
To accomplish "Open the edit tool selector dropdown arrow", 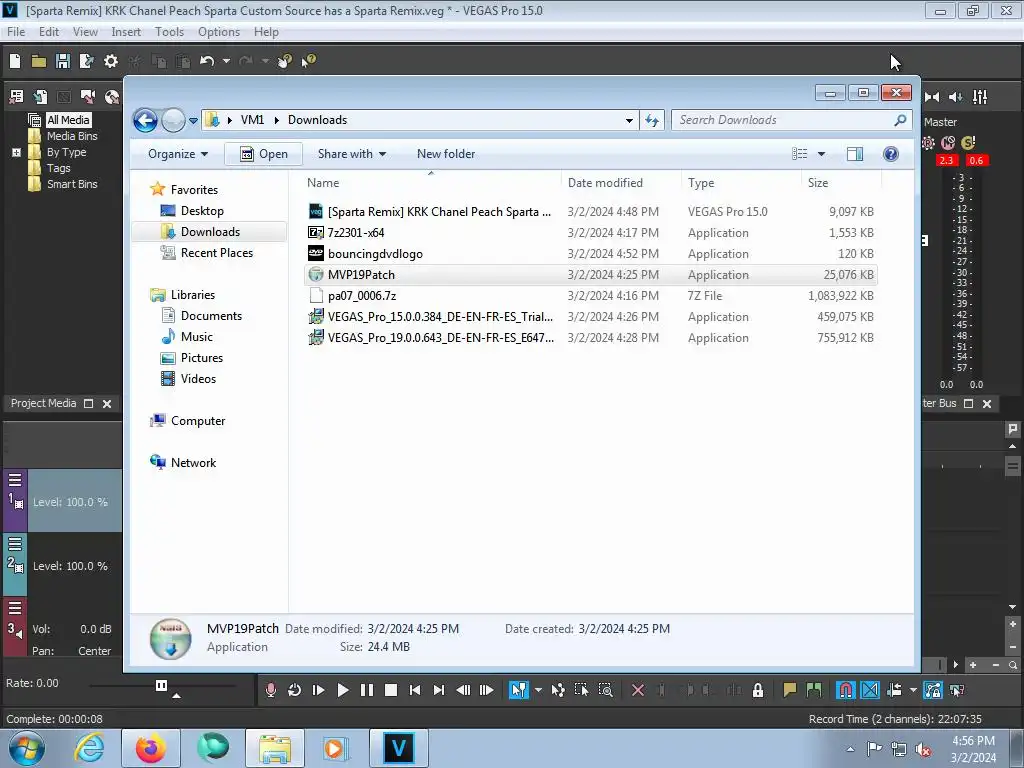I will [x=538, y=690].
